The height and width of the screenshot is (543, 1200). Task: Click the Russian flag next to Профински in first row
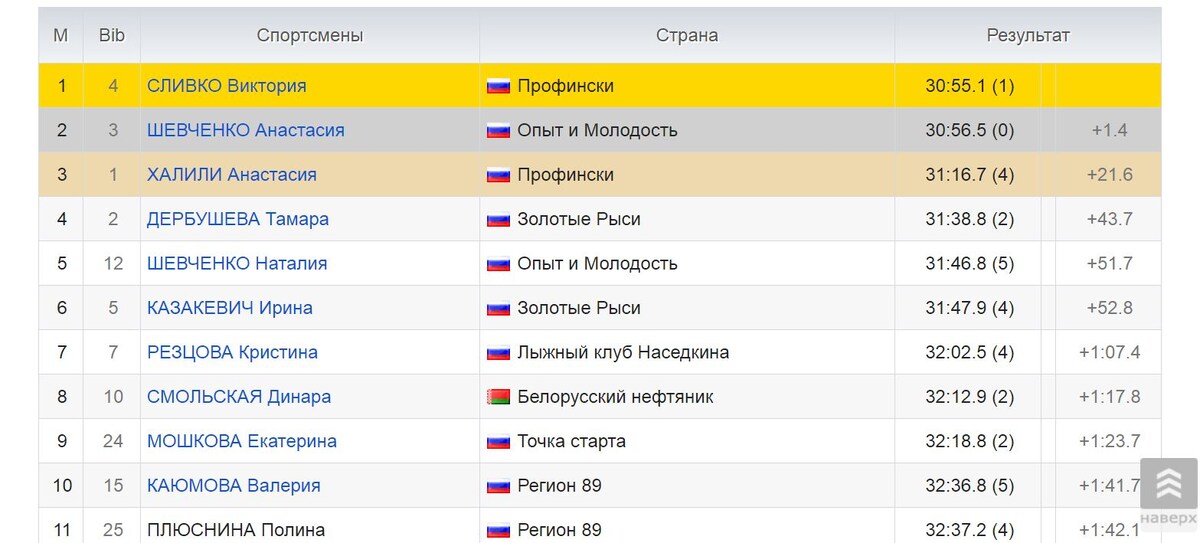point(498,86)
